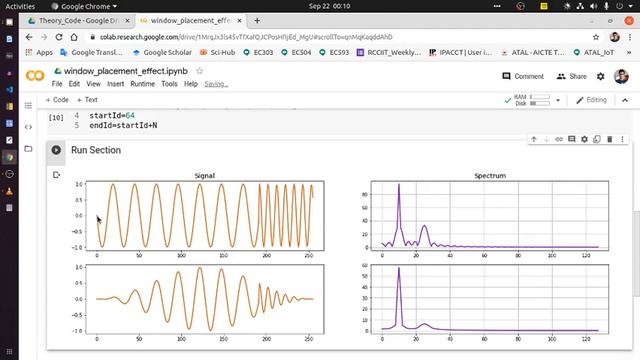Image resolution: width=640 pixels, height=360 pixels.
Task: Open the Edit menu
Action: click(74, 84)
